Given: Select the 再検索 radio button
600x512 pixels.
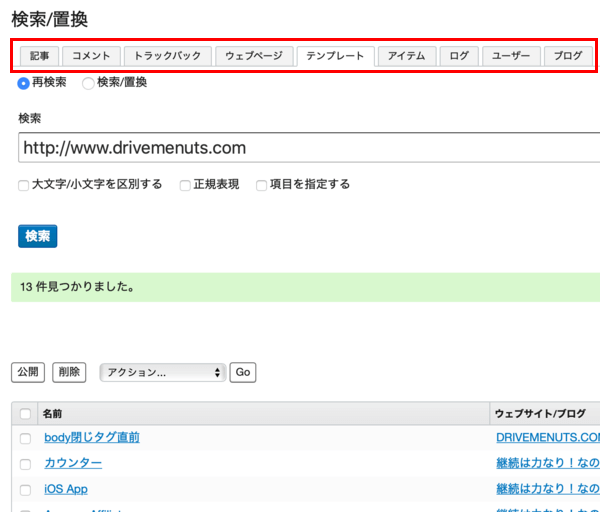Looking at the screenshot, I should click(23, 83).
